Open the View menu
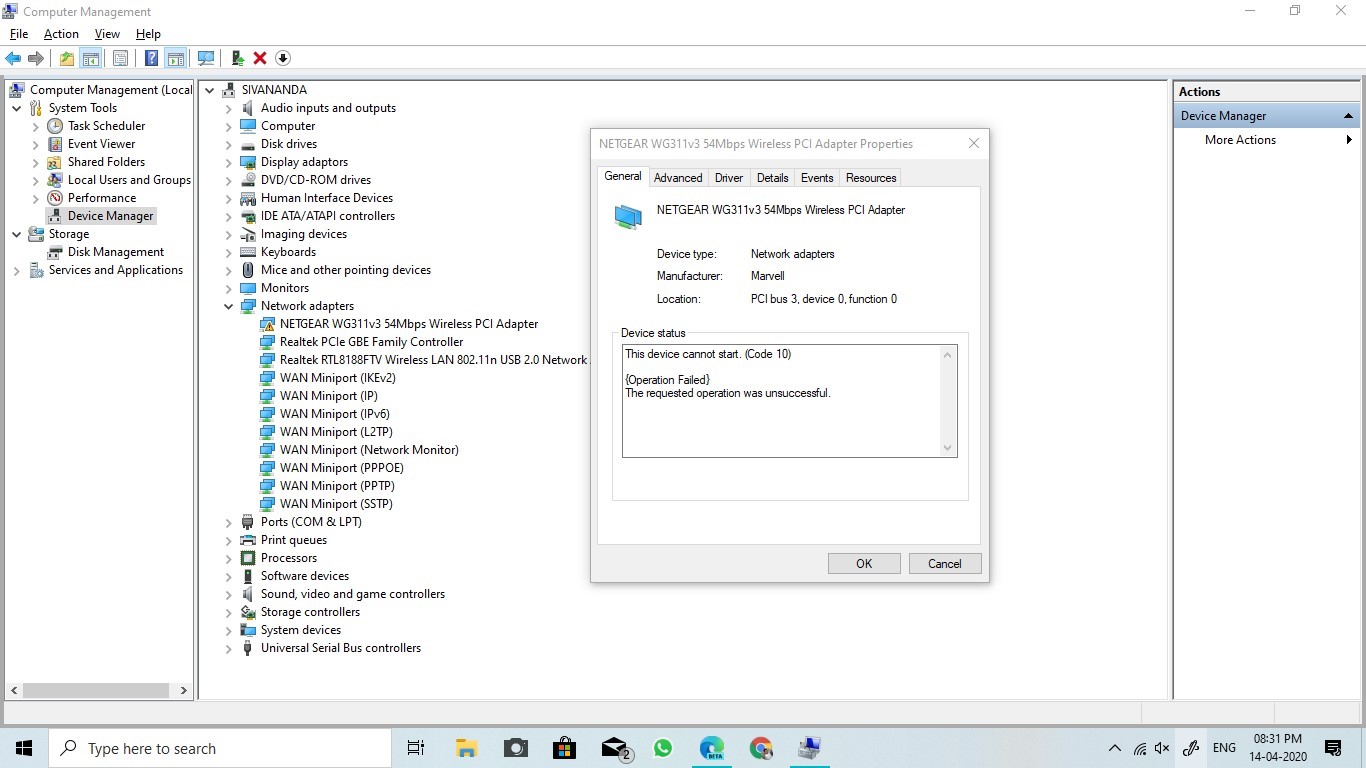 click(x=107, y=34)
